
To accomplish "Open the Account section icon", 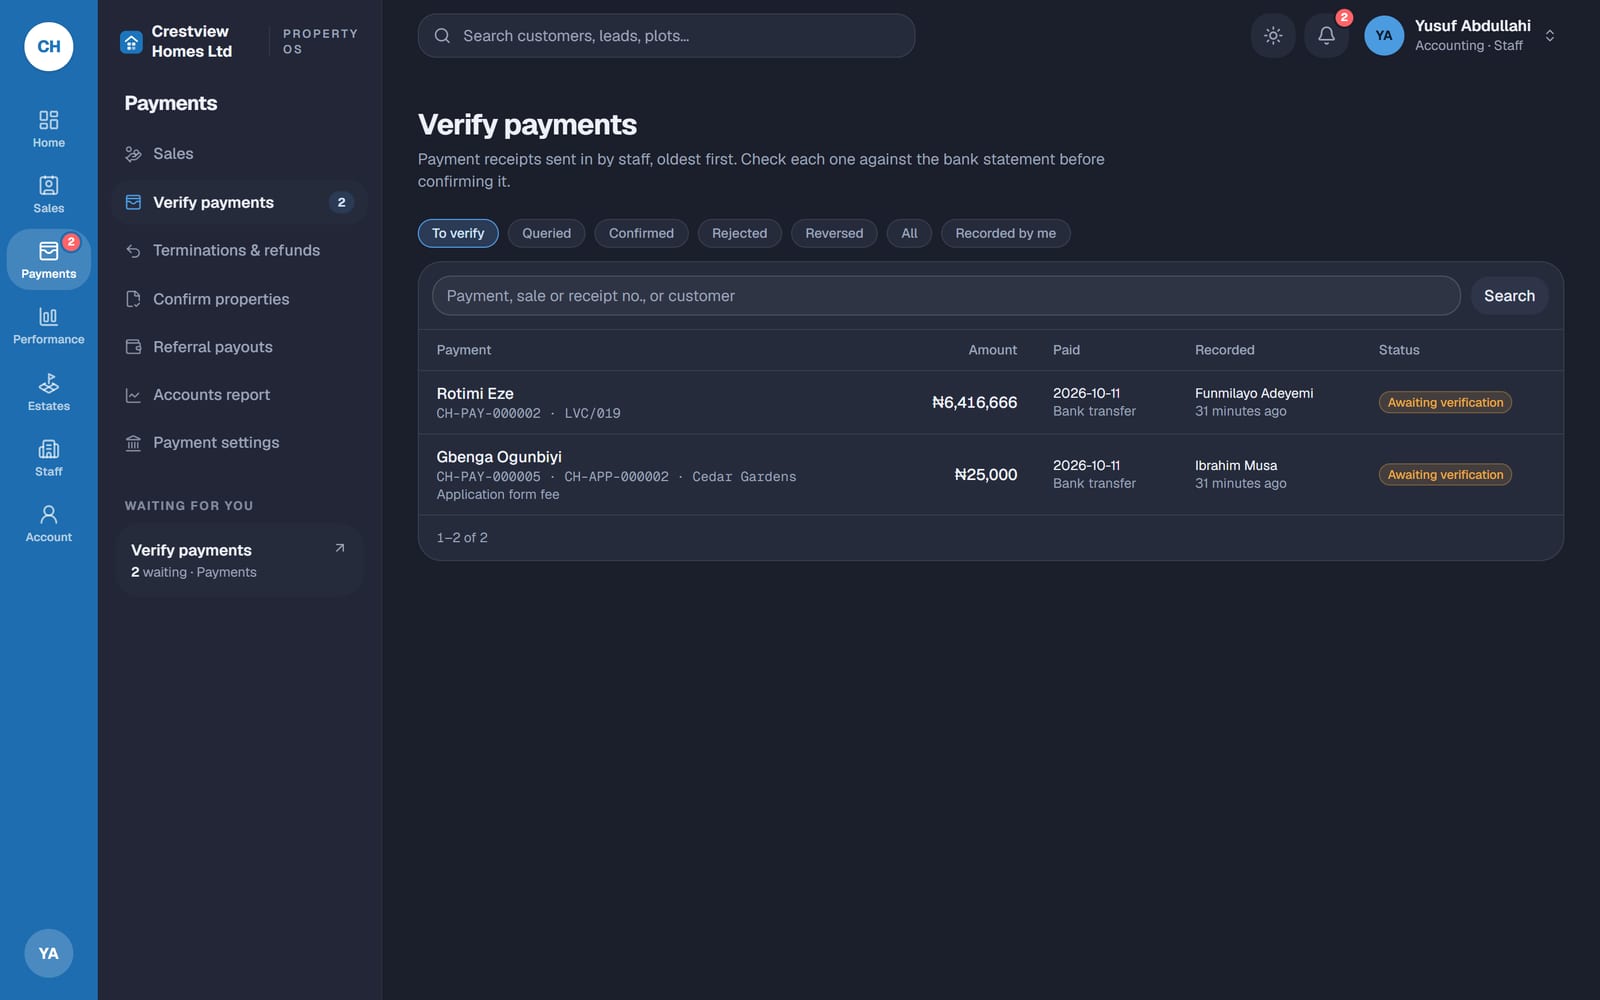I will (48, 524).
